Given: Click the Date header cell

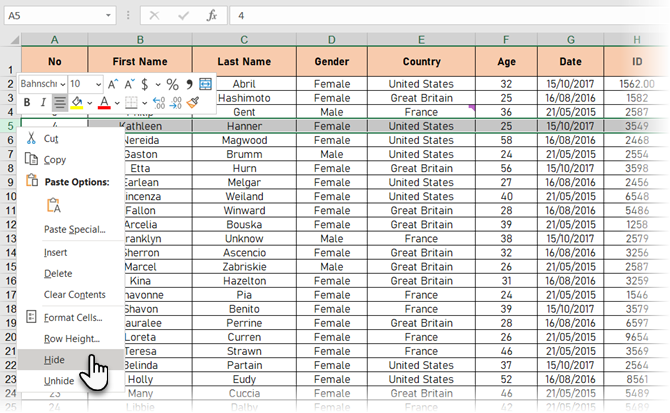Looking at the screenshot, I should tap(571, 62).
